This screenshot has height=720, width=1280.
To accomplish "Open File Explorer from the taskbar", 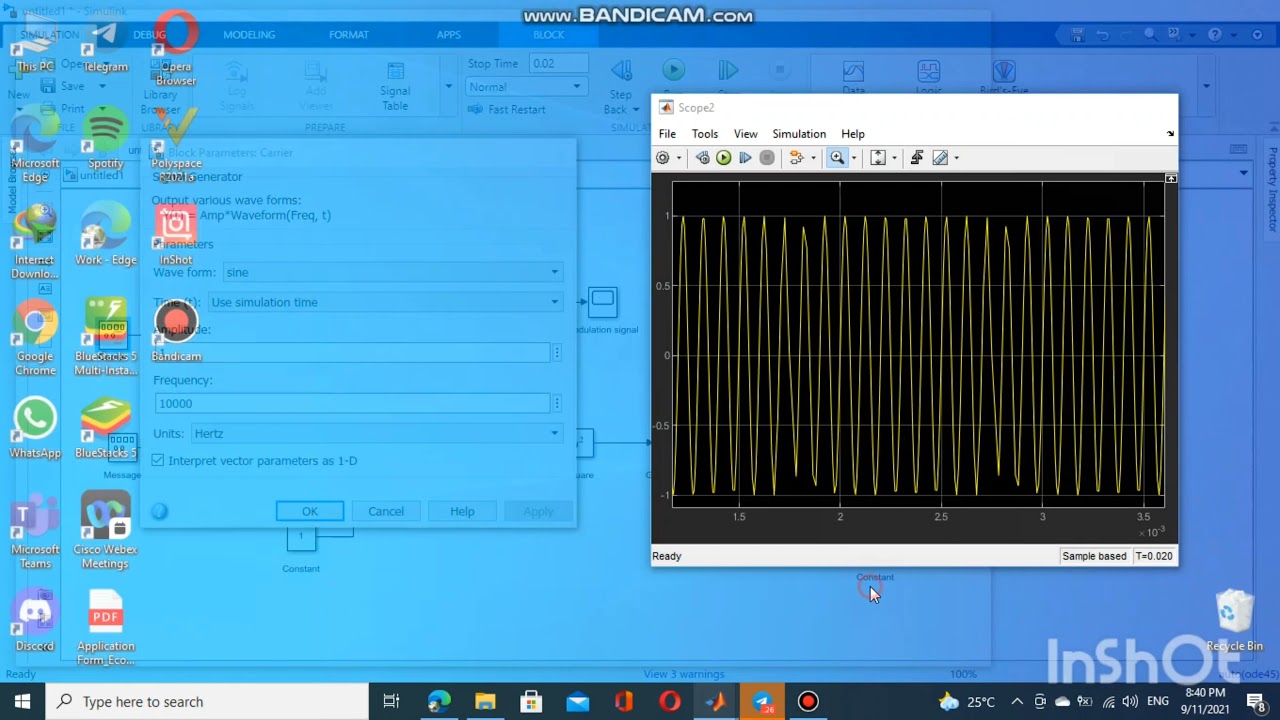I will coord(484,702).
